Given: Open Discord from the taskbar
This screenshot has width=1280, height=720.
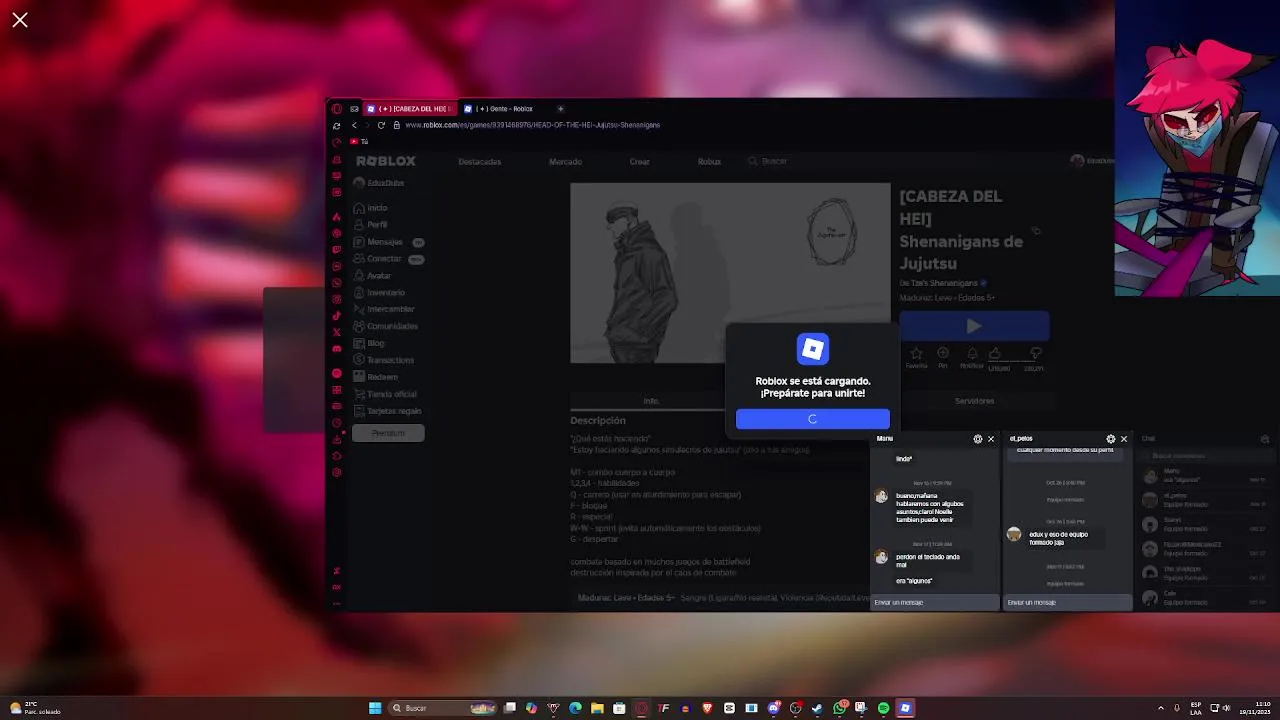Looking at the screenshot, I should point(773,708).
